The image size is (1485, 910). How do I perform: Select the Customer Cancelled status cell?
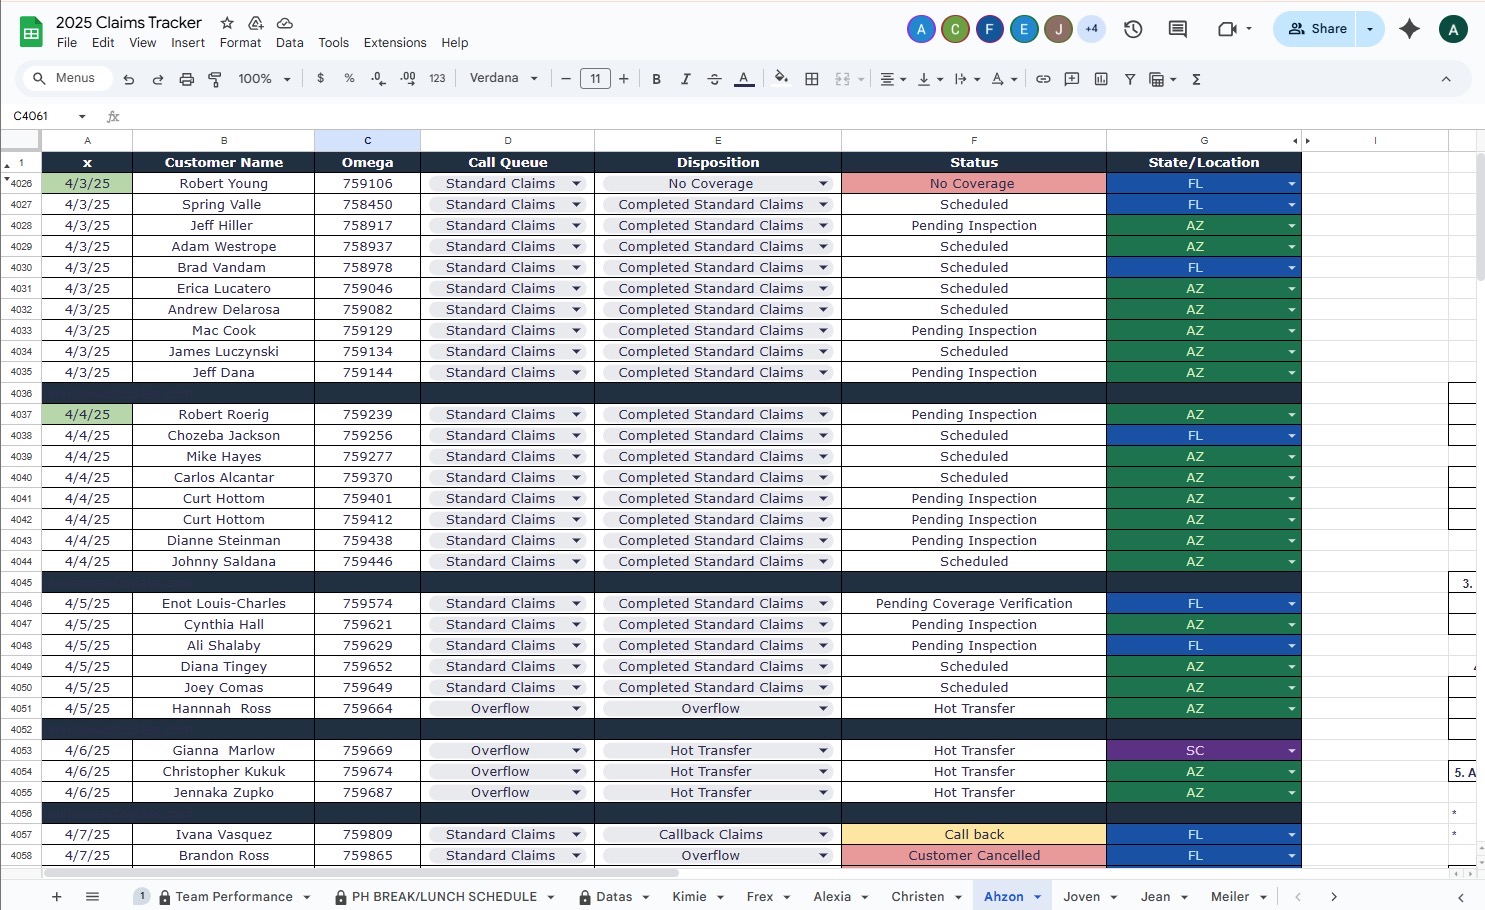point(974,856)
